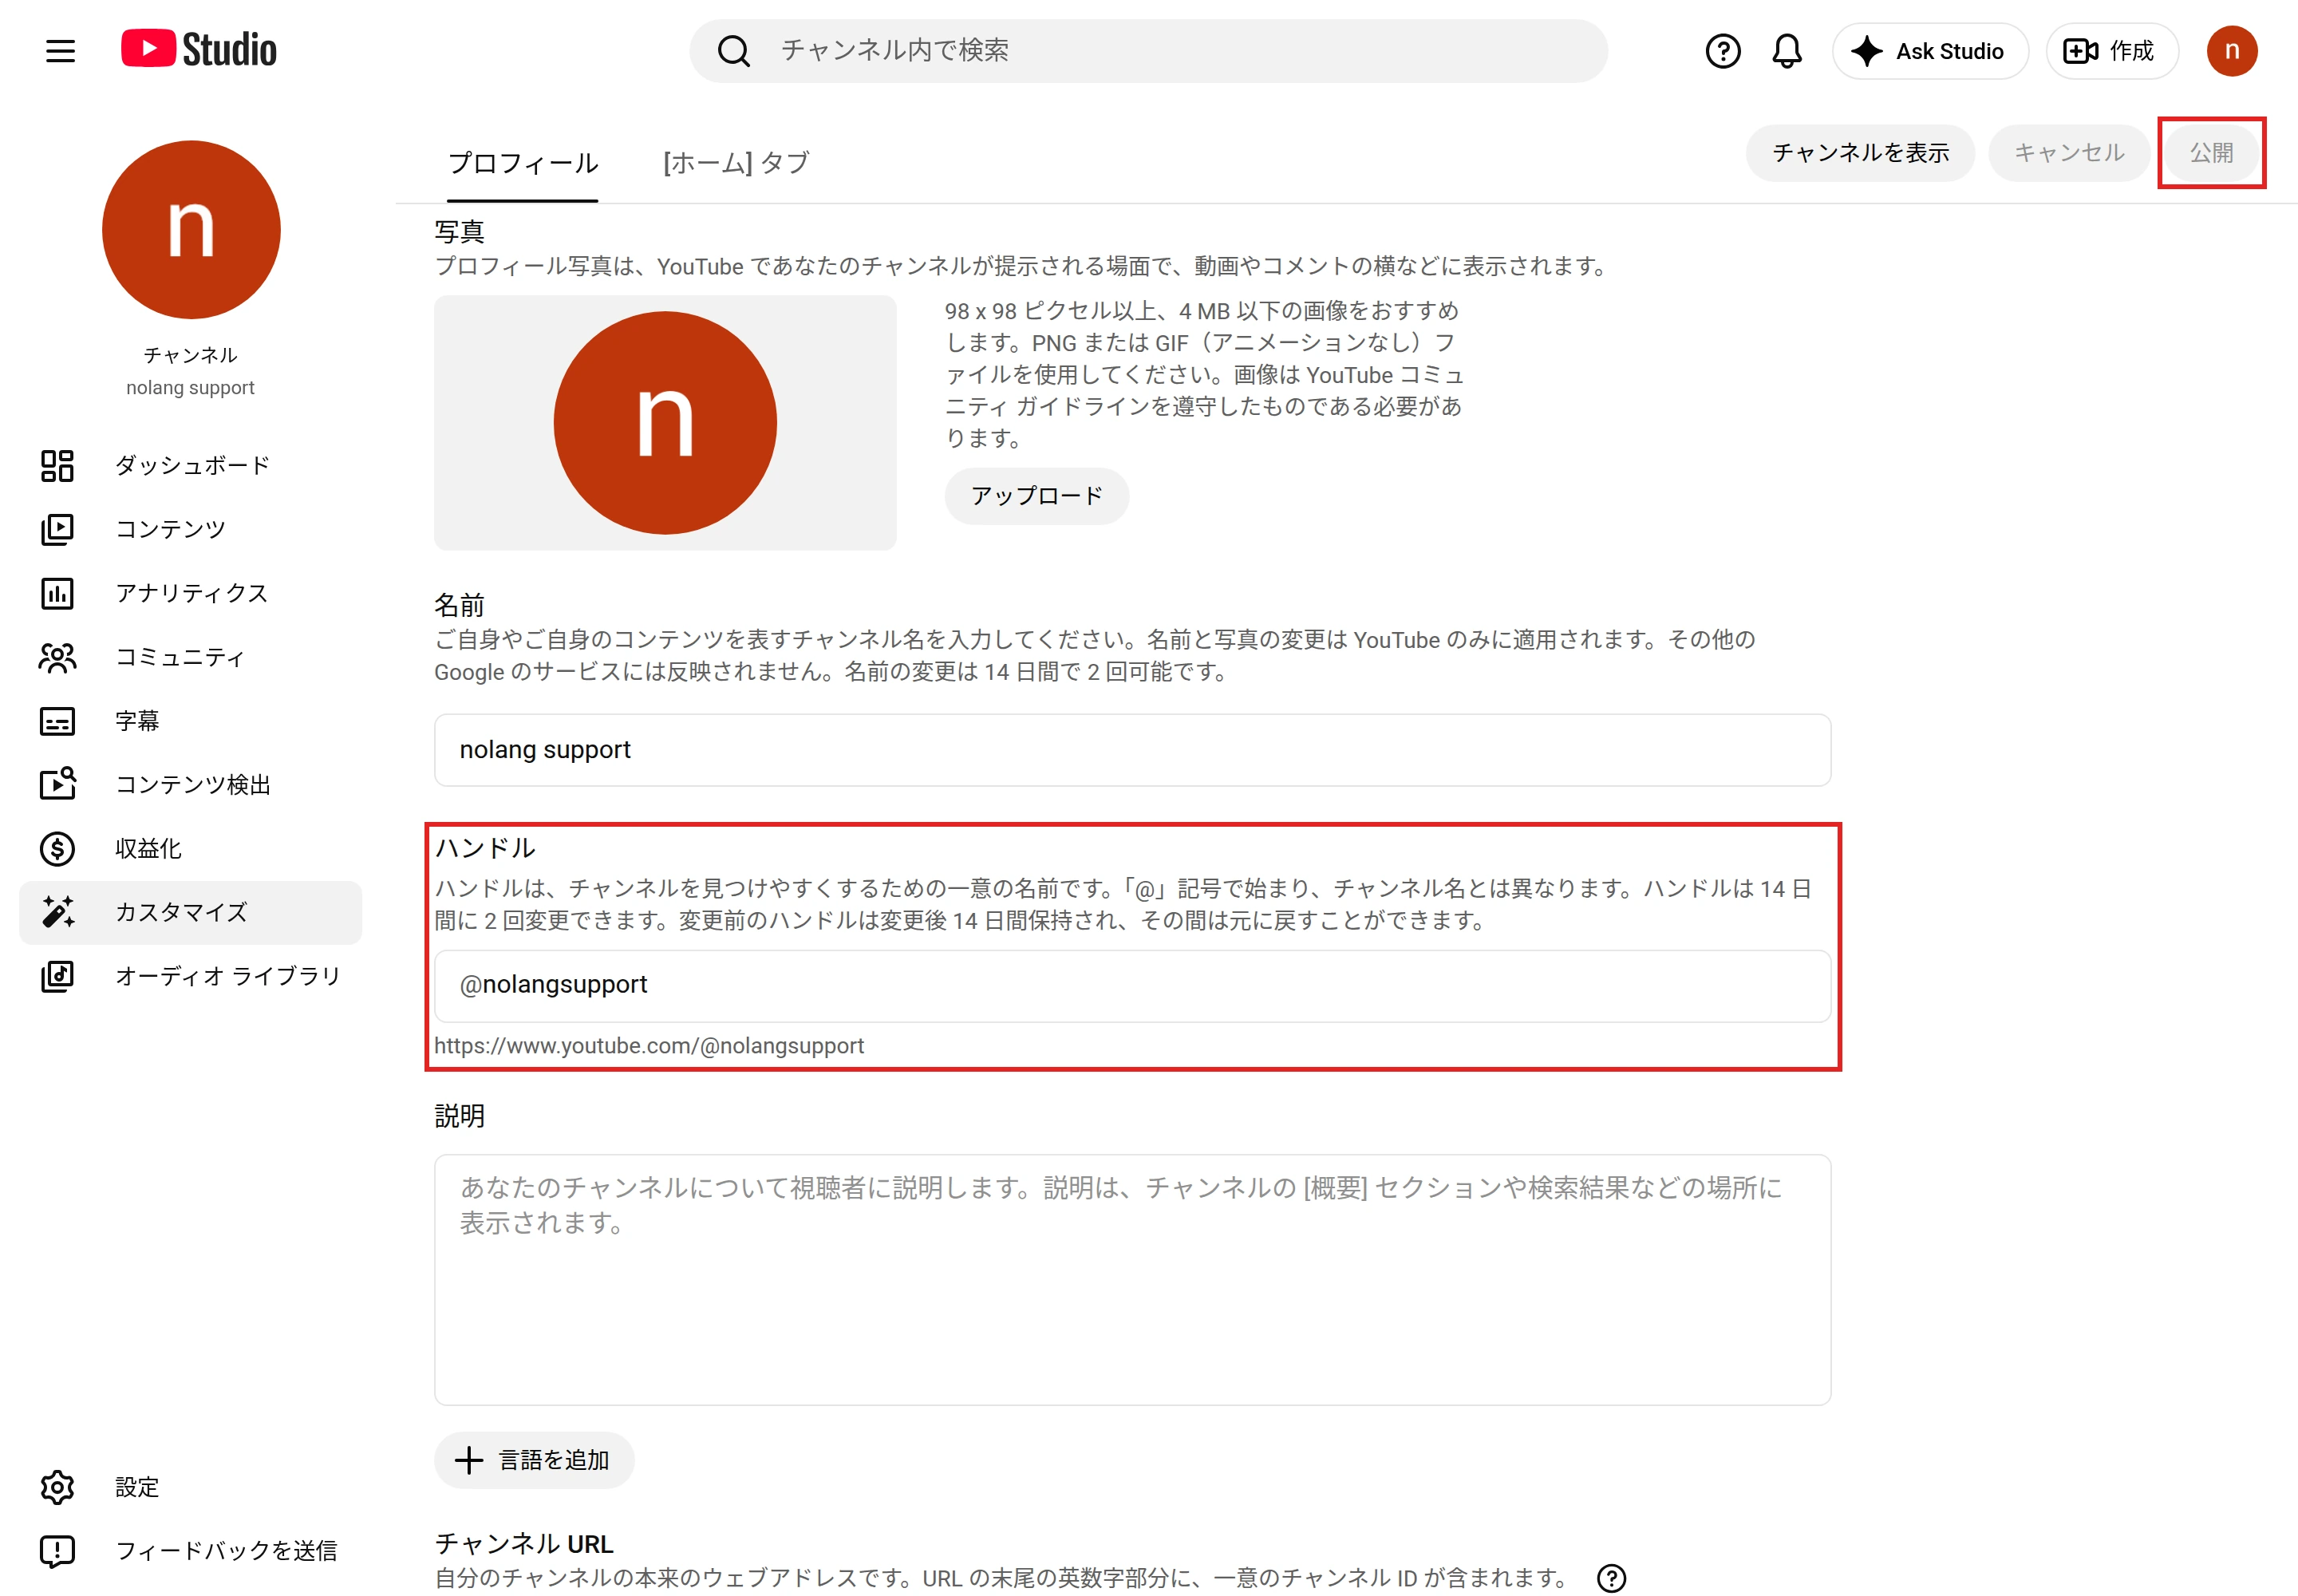Click the handle URL youtube.com/@nolangsupport text

pyautogui.click(x=649, y=1046)
